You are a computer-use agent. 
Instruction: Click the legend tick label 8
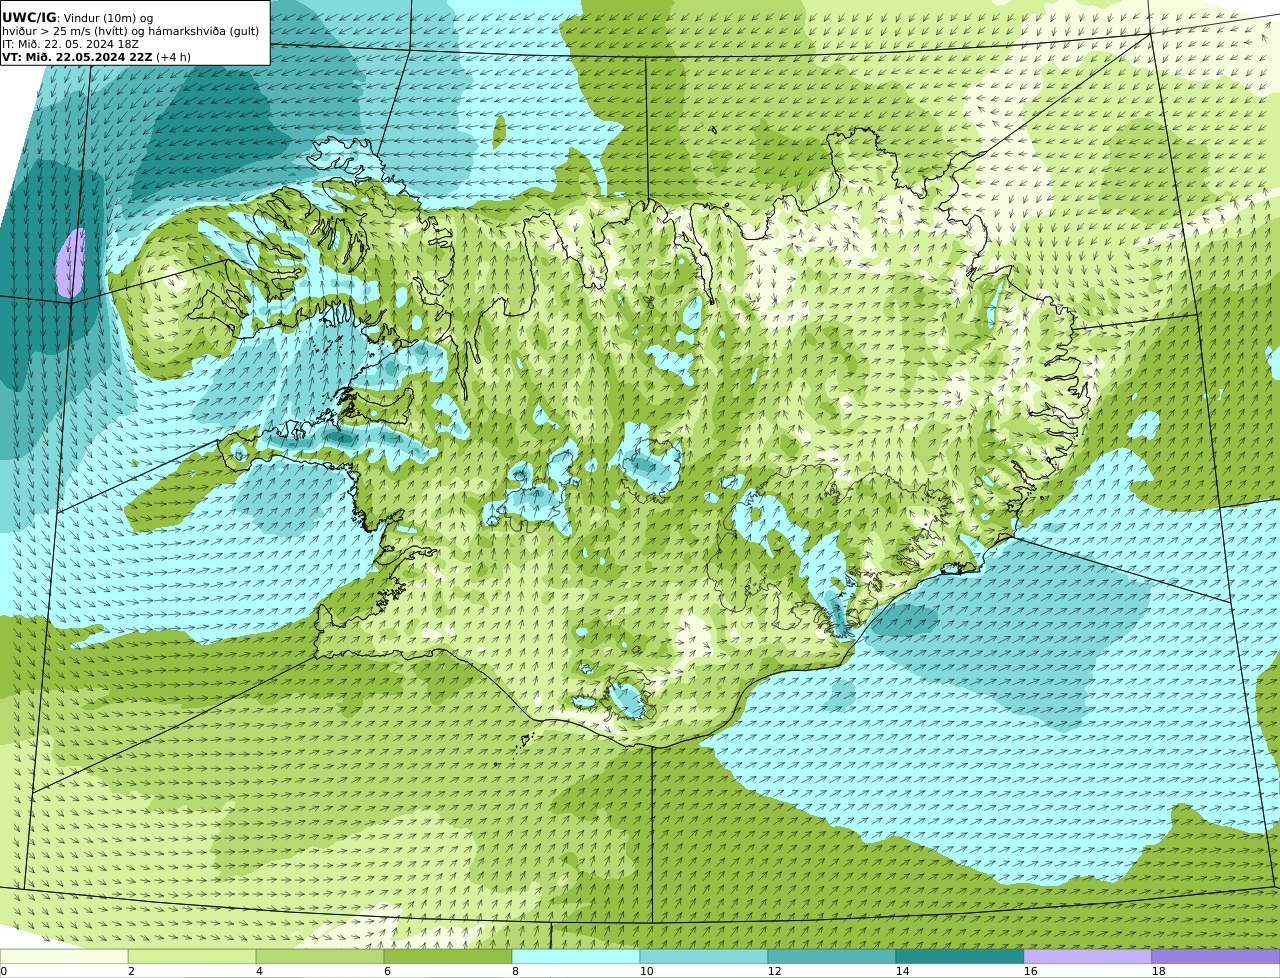pos(515,971)
